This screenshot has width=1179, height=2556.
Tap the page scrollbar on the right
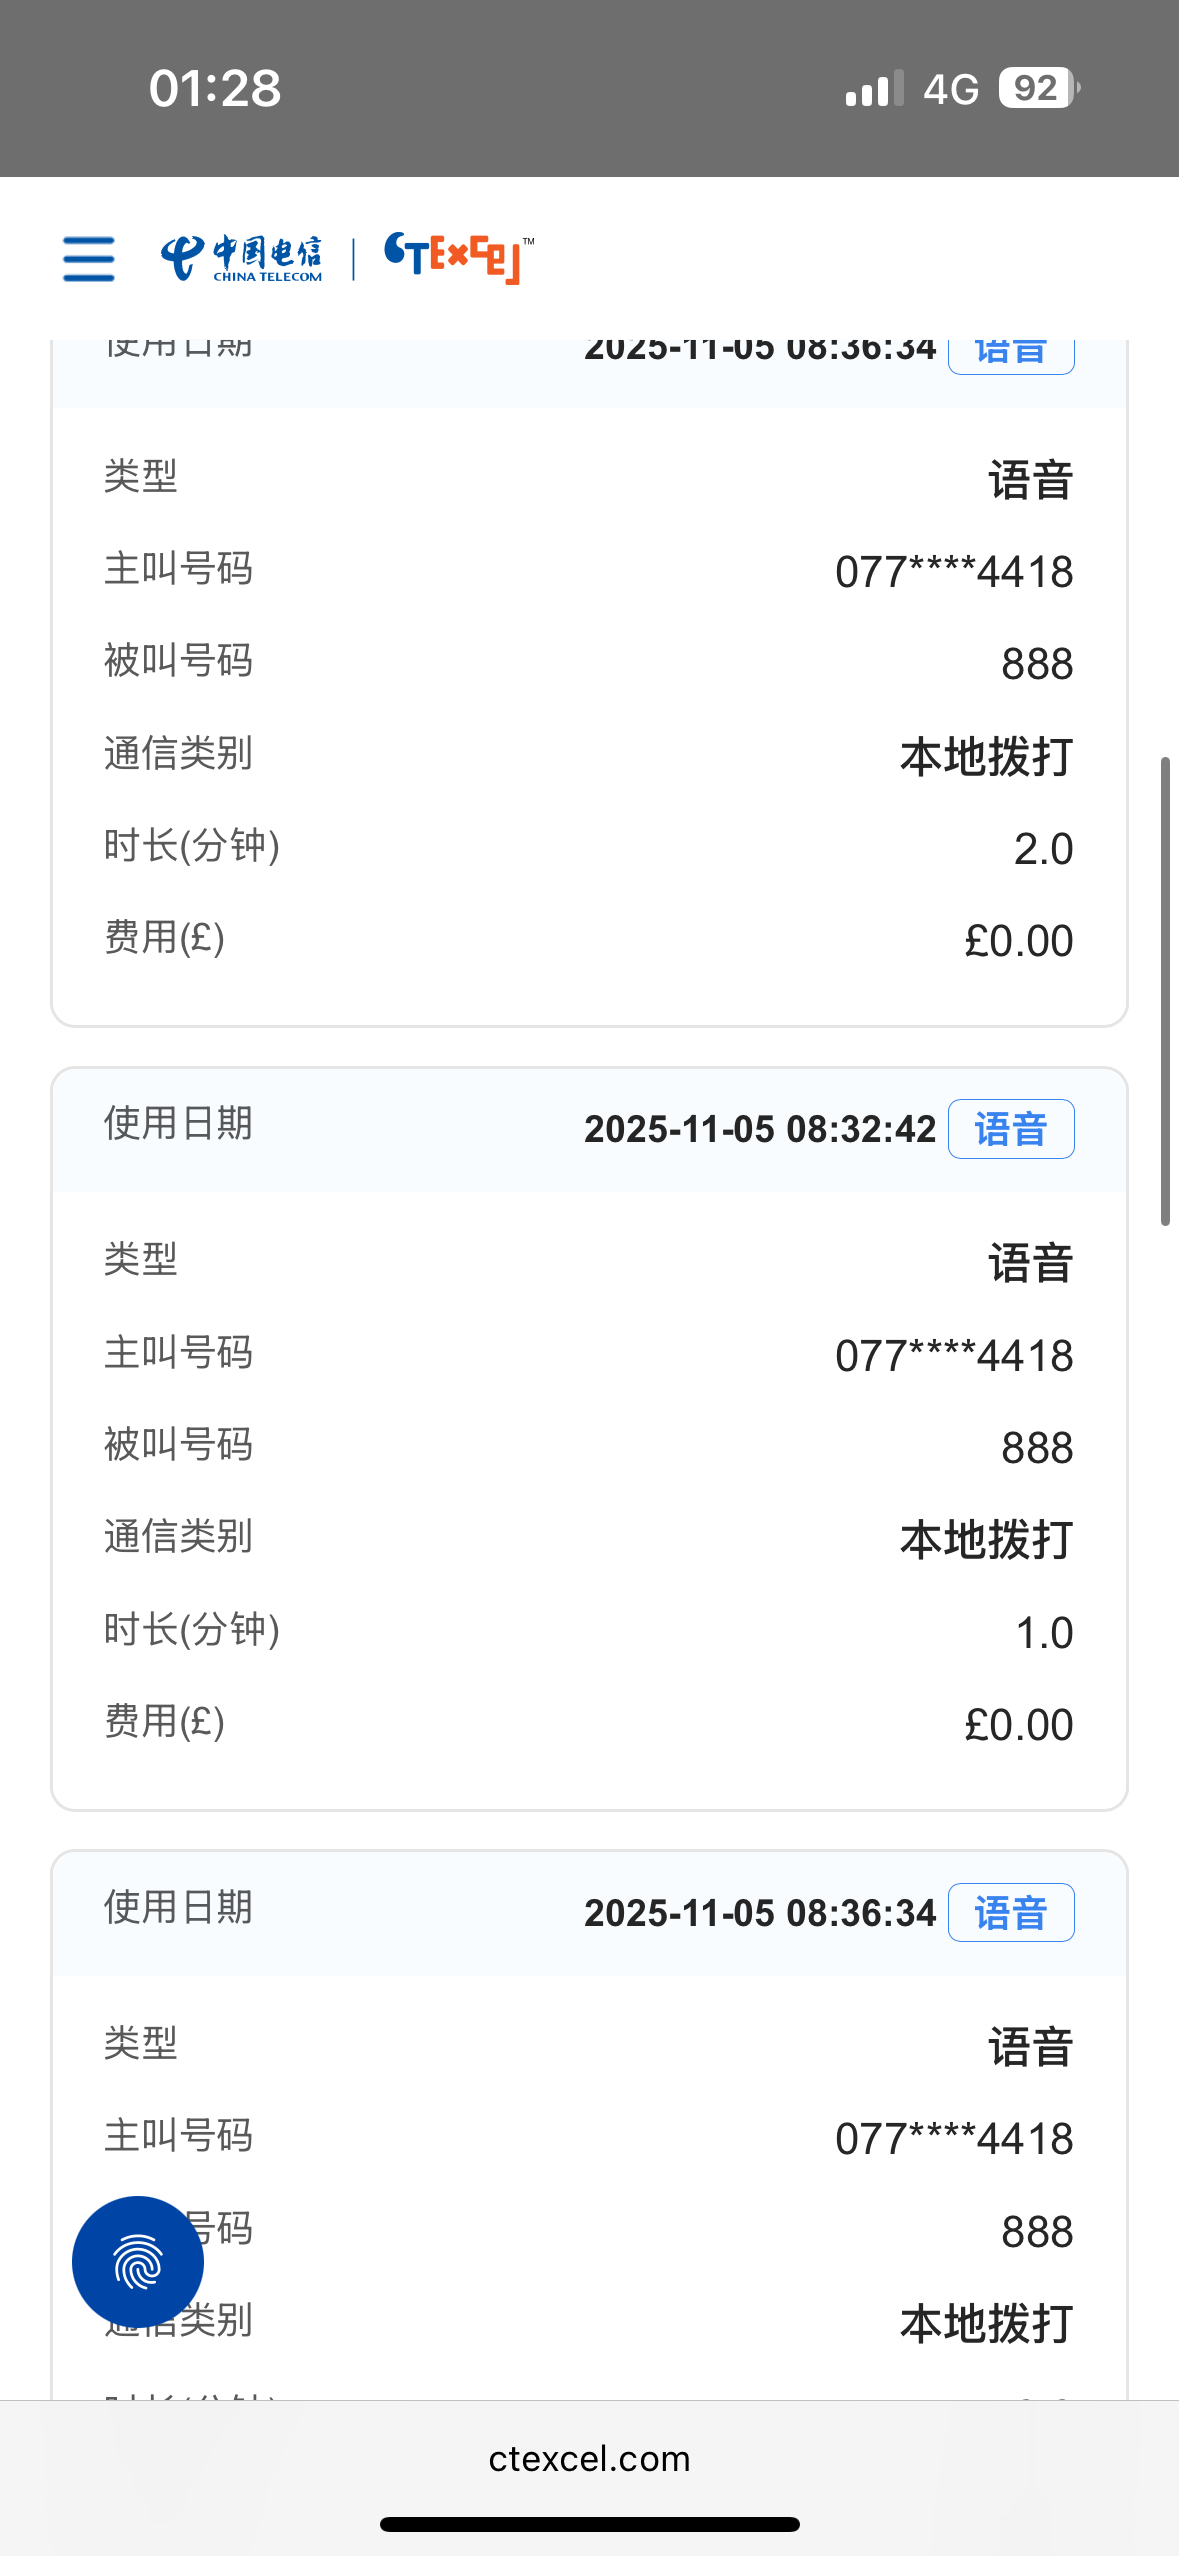(x=1165, y=991)
